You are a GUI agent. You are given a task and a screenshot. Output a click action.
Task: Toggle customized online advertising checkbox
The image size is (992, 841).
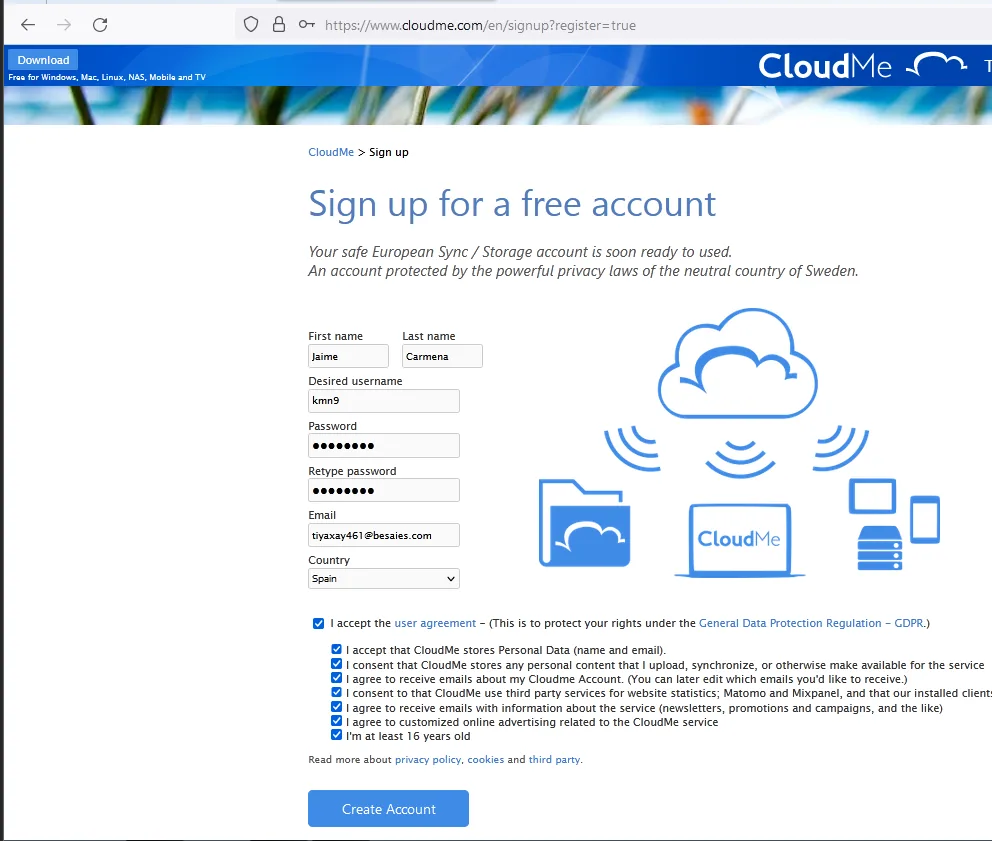[x=337, y=721]
